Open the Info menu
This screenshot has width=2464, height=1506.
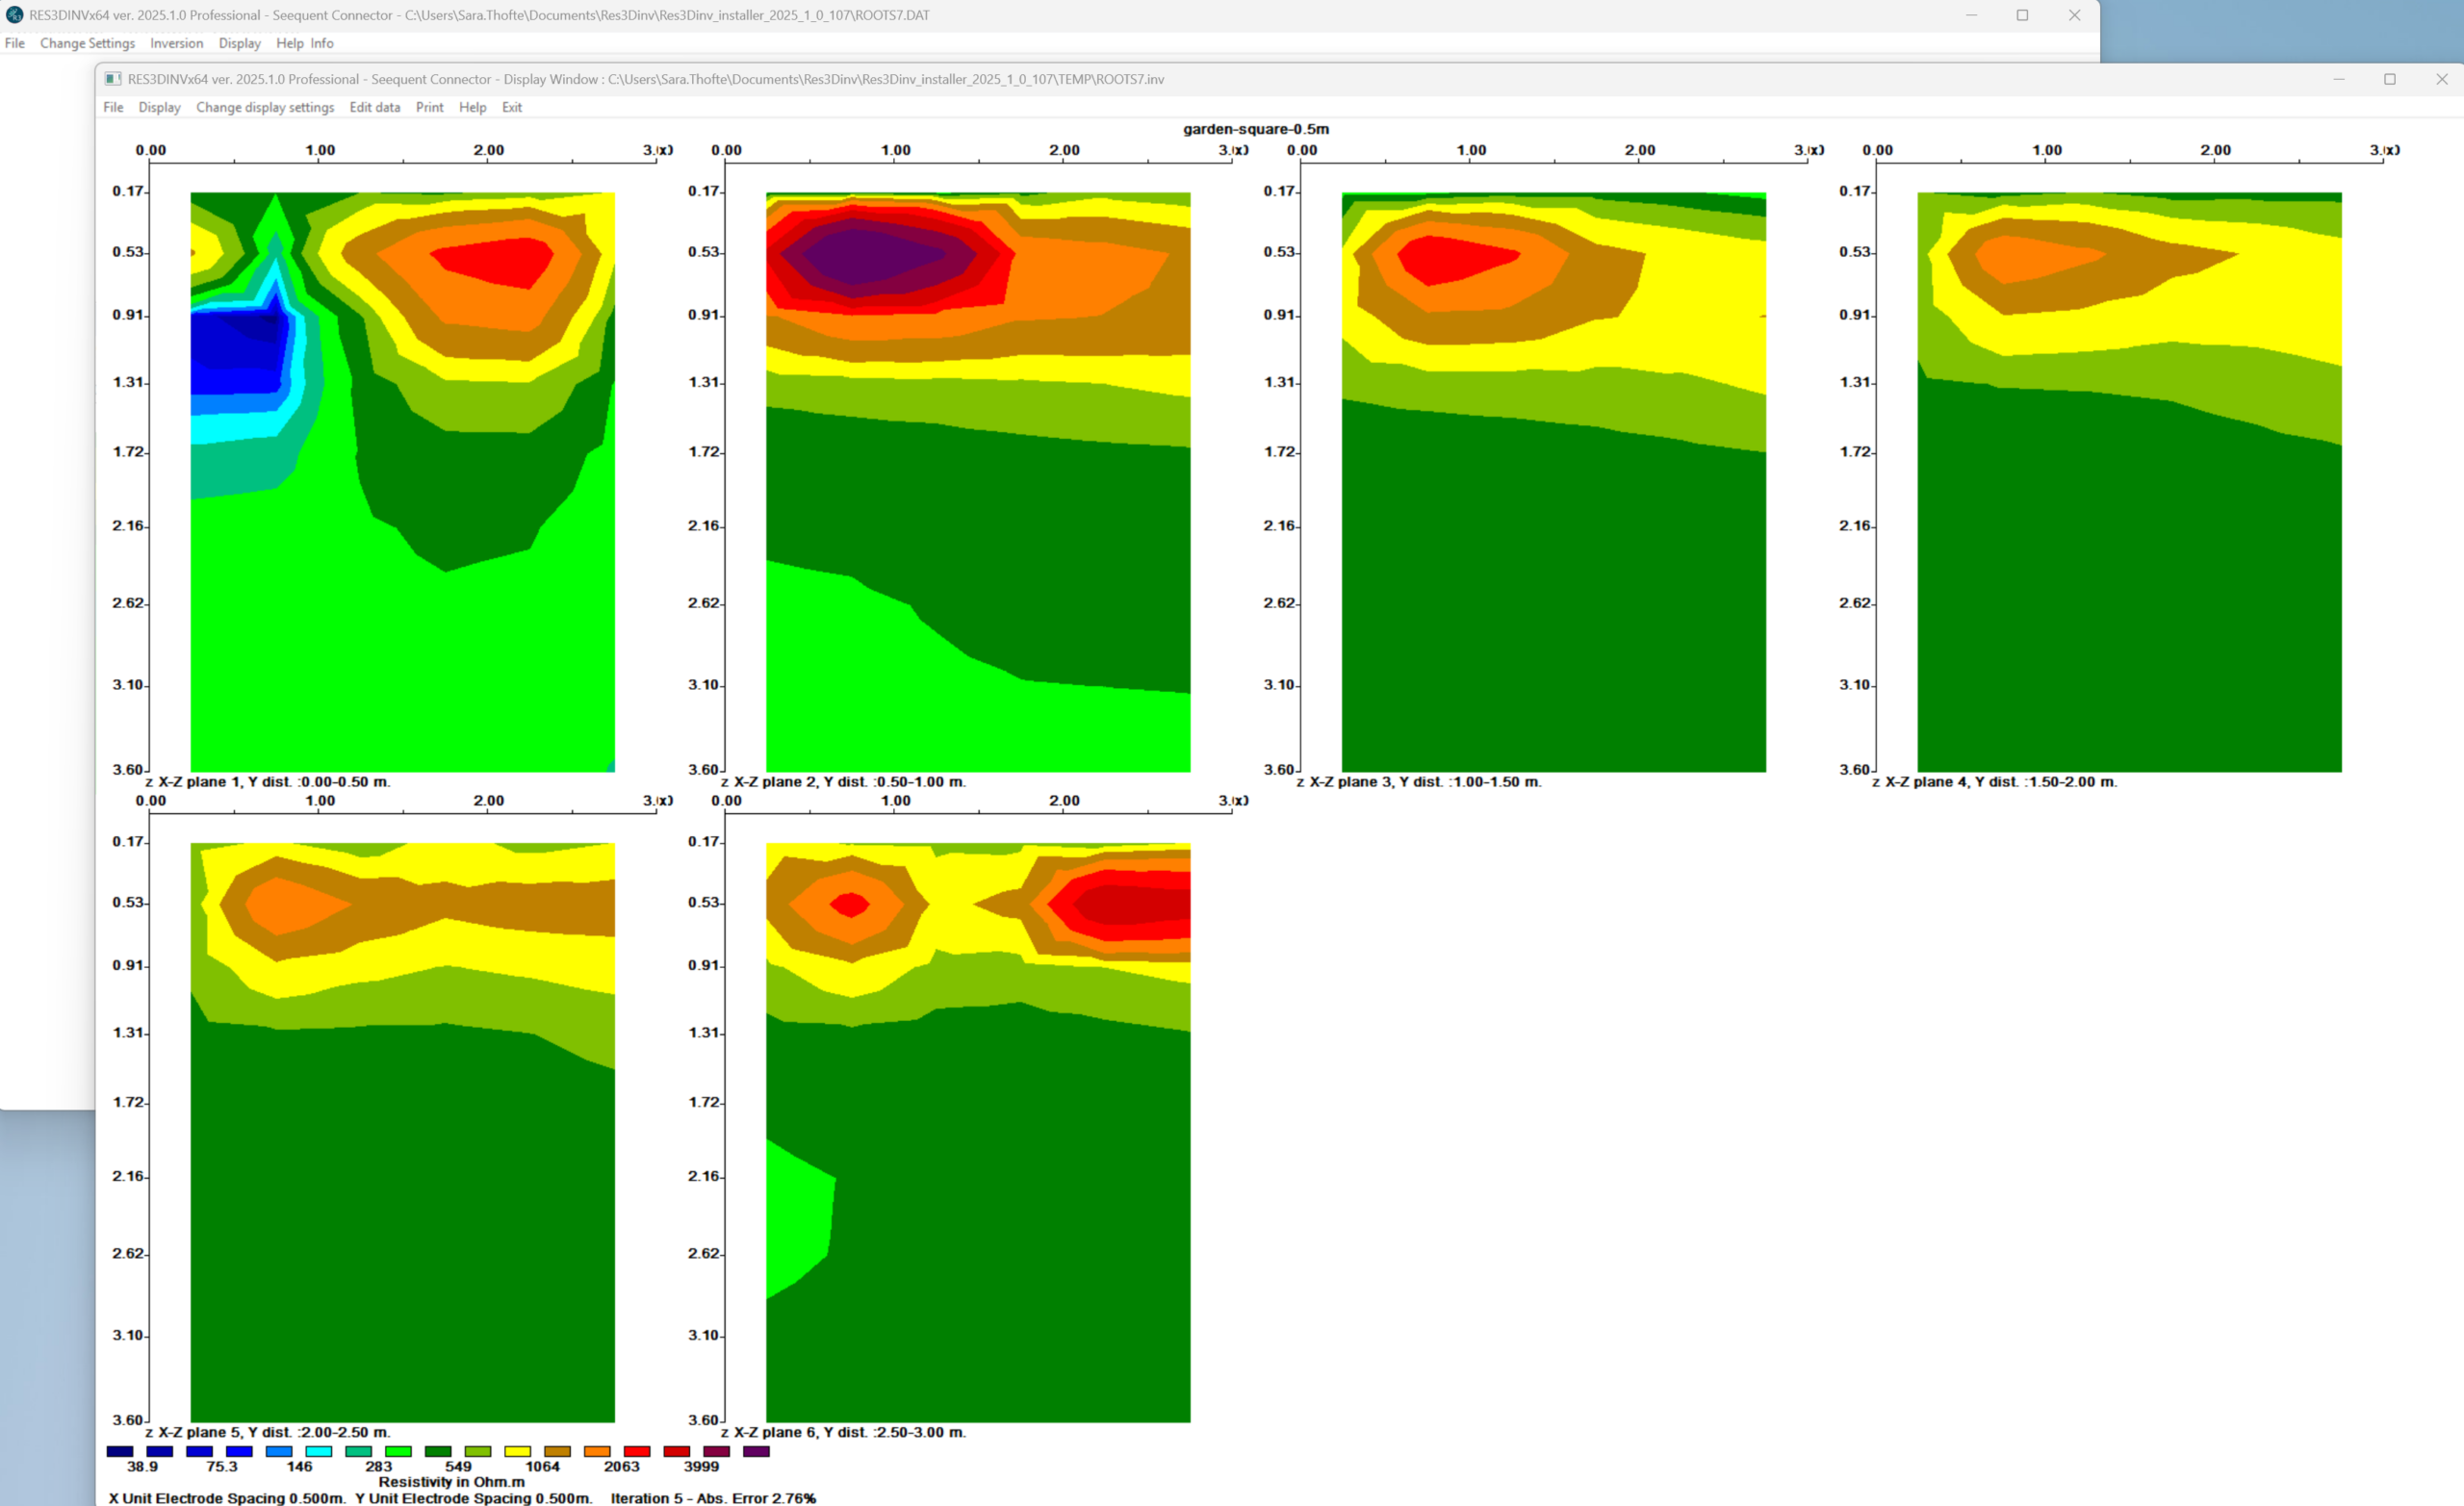(321, 43)
